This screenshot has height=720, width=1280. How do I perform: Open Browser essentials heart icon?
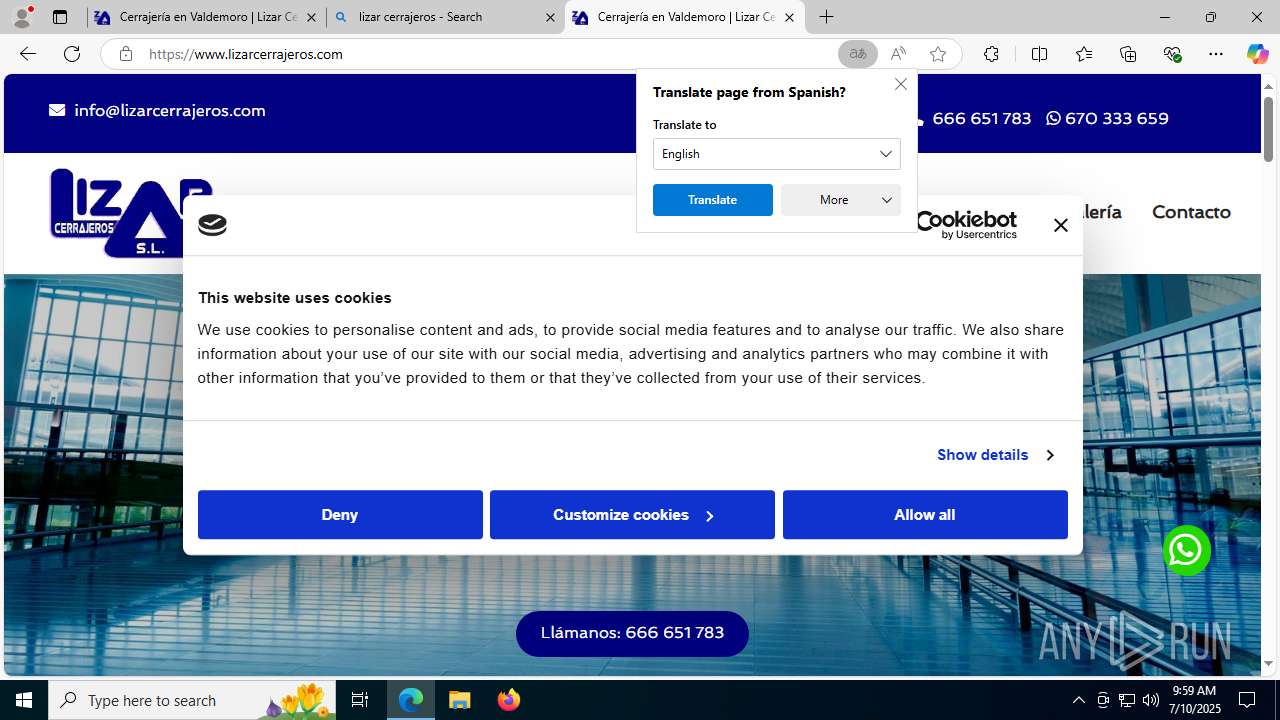tap(1172, 54)
